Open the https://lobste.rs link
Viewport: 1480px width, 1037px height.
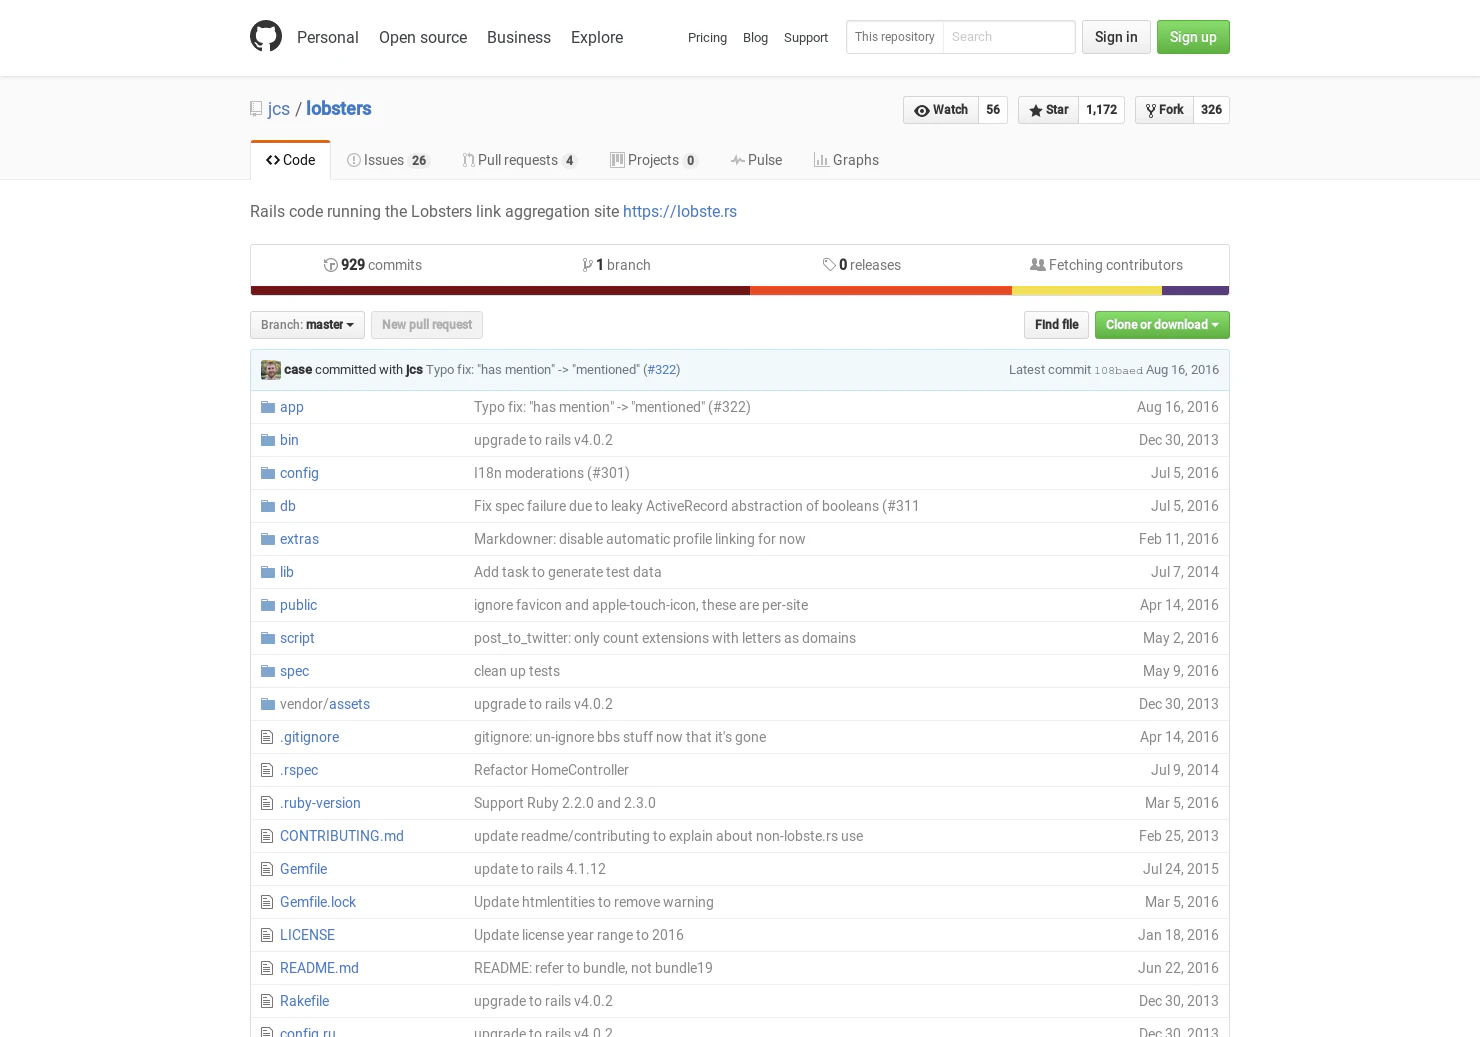point(680,212)
